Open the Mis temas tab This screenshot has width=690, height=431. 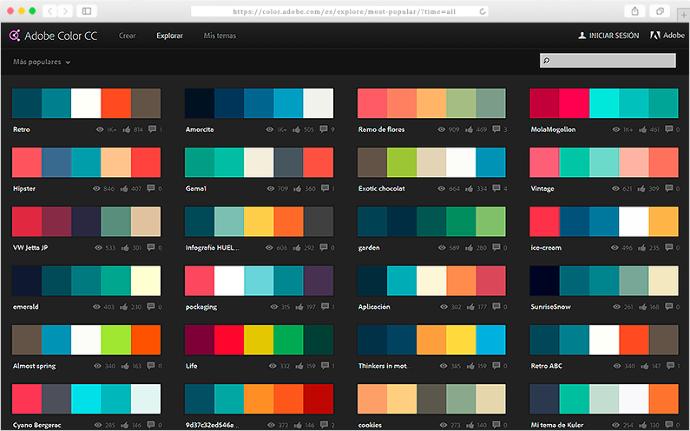[x=220, y=36]
